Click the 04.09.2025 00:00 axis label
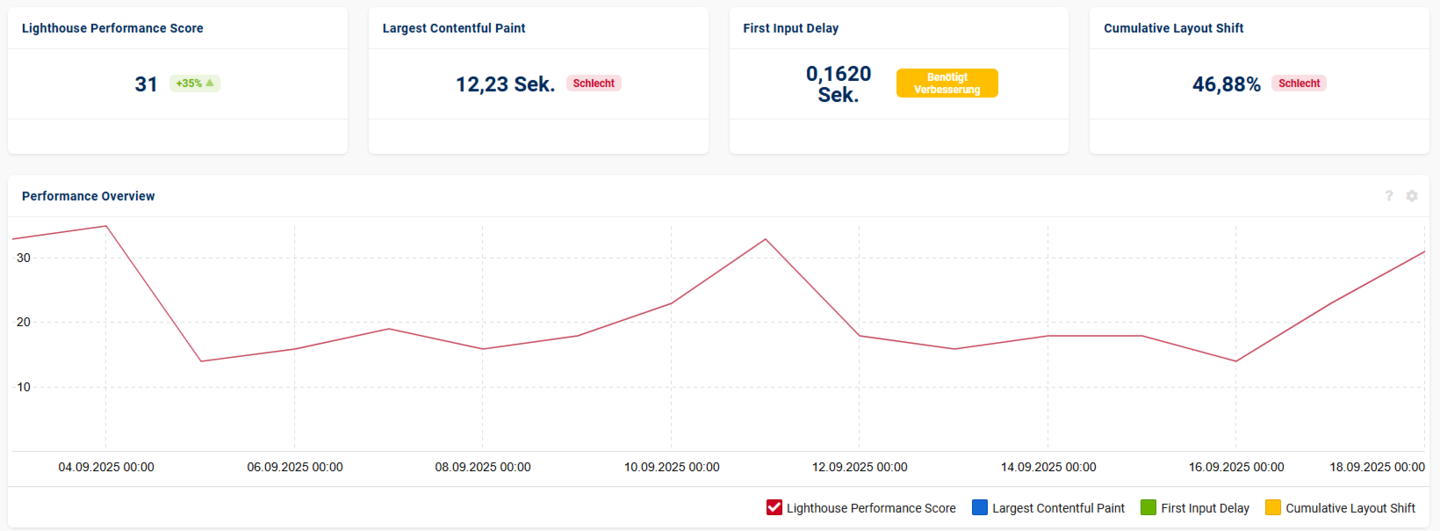This screenshot has height=531, width=1440. pyautogui.click(x=106, y=467)
